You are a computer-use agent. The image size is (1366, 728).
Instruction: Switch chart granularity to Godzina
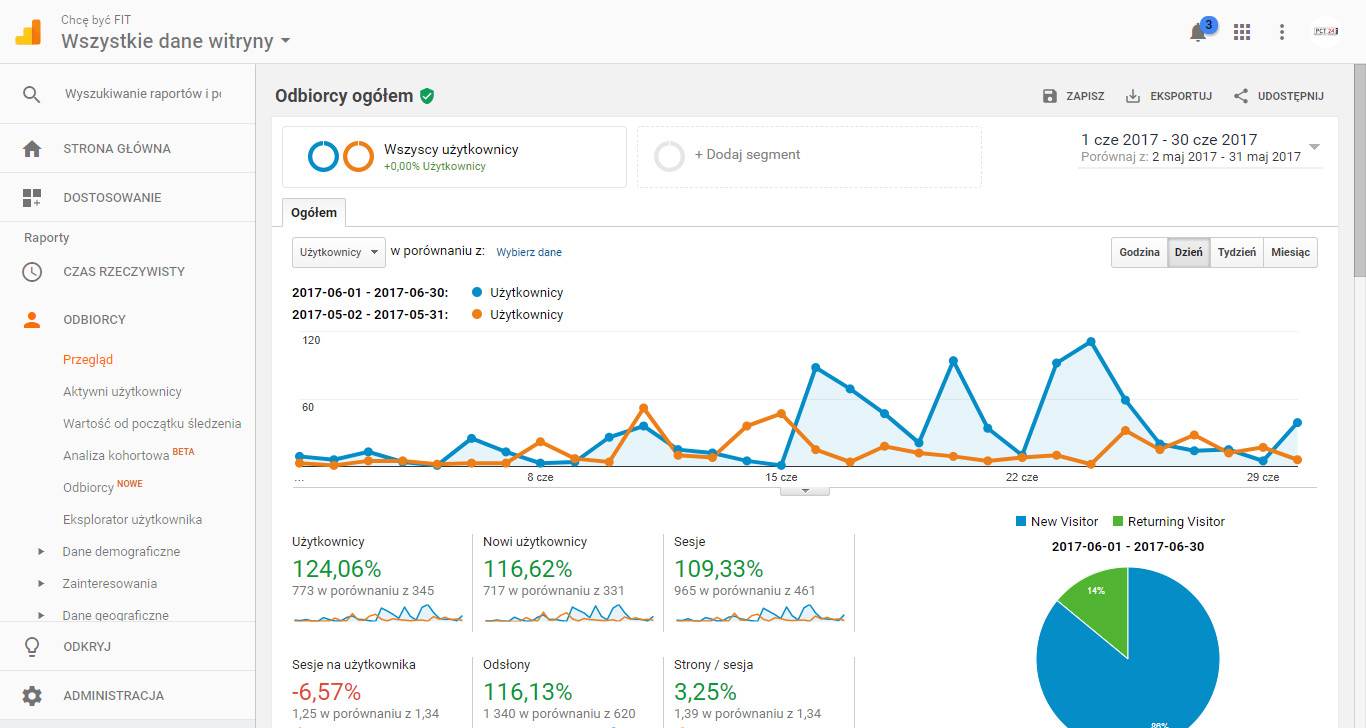pos(1138,252)
